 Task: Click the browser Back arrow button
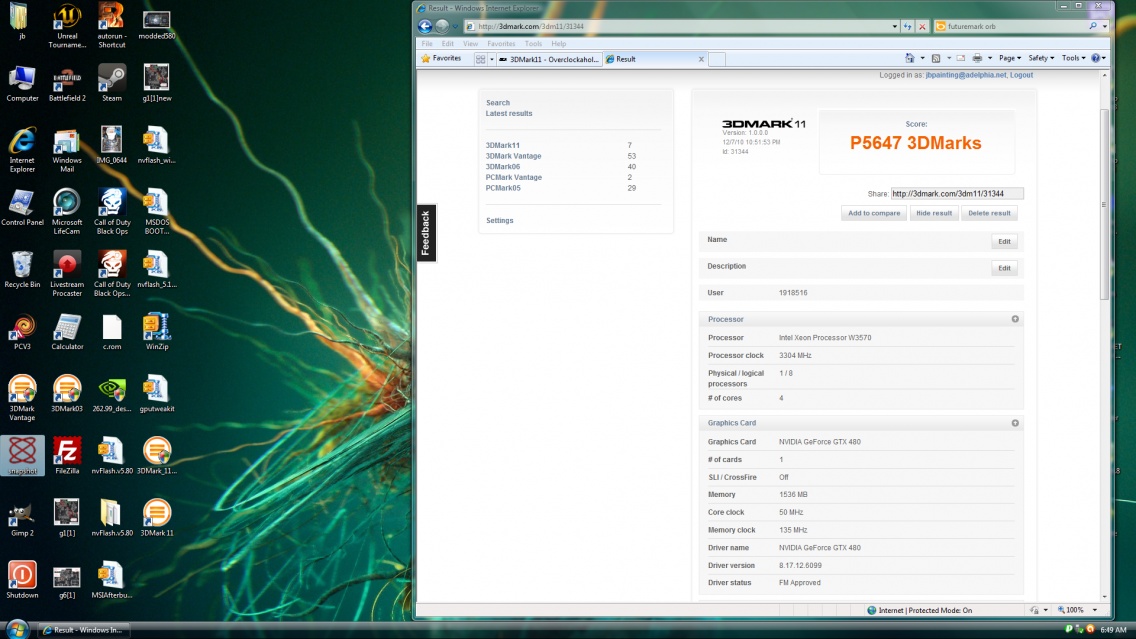(425, 27)
